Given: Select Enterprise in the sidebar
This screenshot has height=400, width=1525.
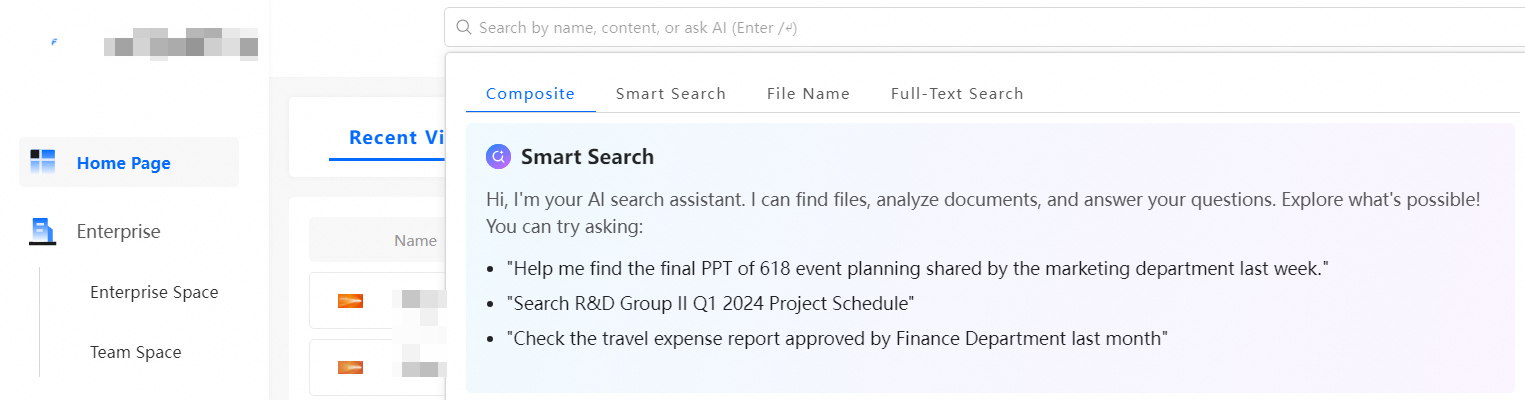Looking at the screenshot, I should pos(118,232).
